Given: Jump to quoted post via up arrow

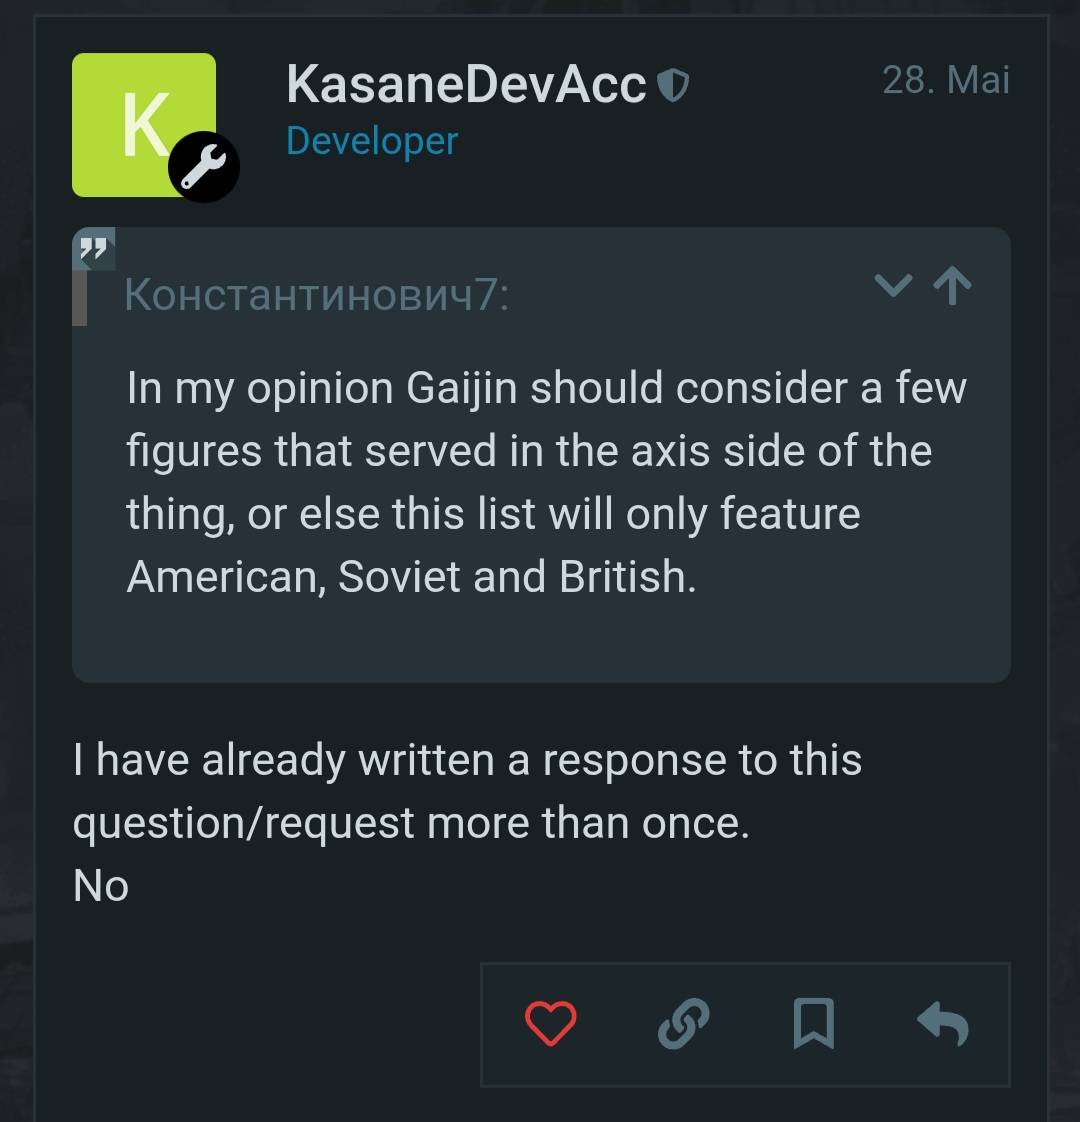Looking at the screenshot, I should [952, 287].
